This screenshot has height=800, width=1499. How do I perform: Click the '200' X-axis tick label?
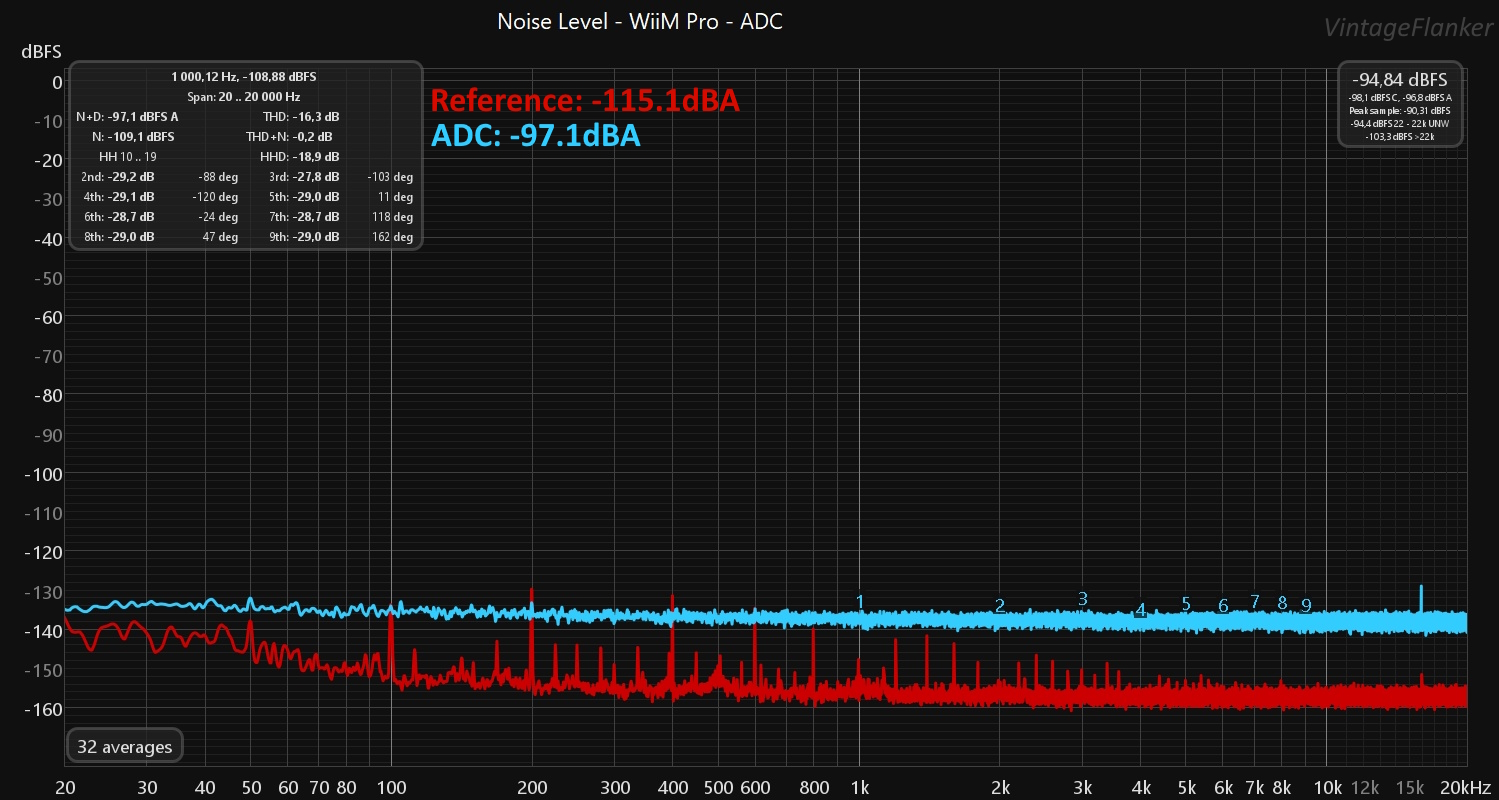point(532,786)
